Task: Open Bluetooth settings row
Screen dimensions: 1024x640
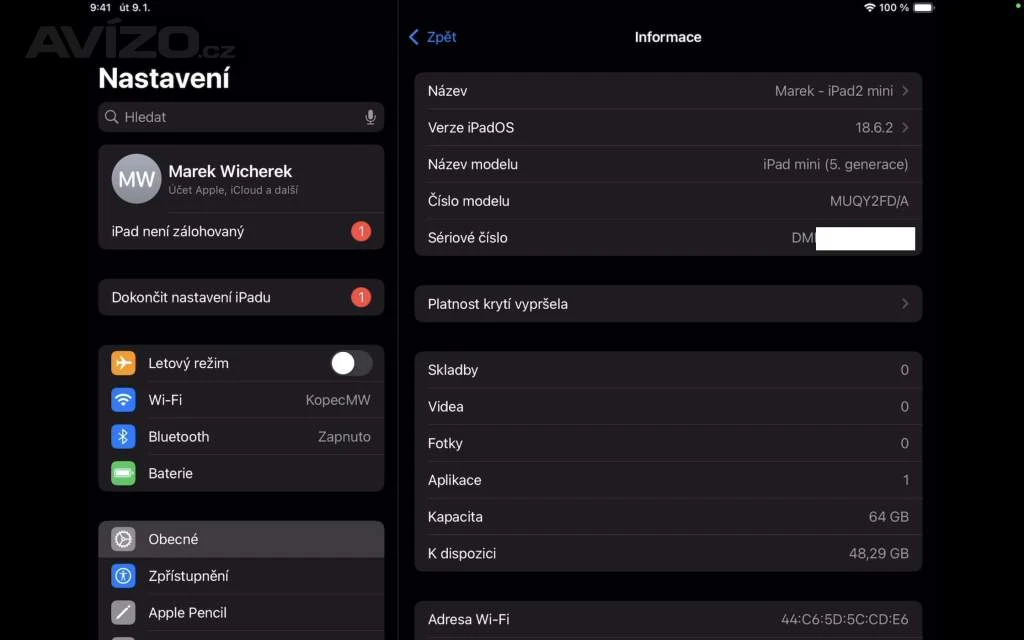Action: (241, 436)
